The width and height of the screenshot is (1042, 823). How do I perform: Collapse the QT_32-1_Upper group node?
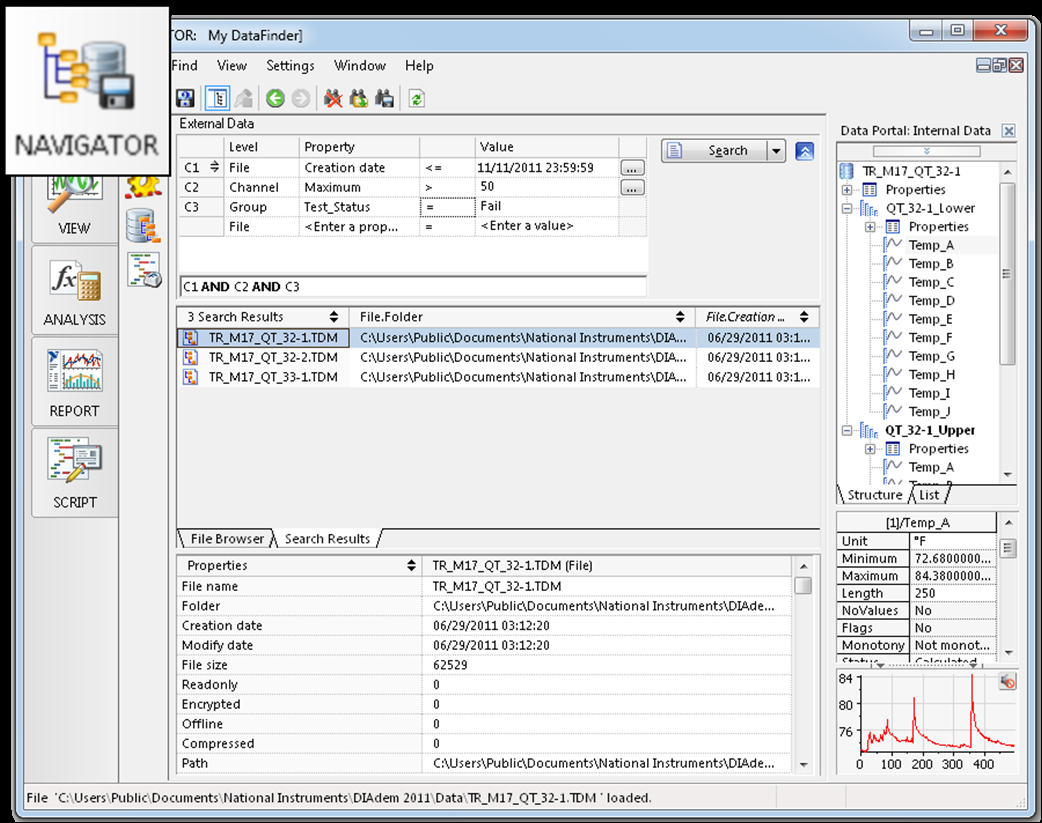[847, 431]
